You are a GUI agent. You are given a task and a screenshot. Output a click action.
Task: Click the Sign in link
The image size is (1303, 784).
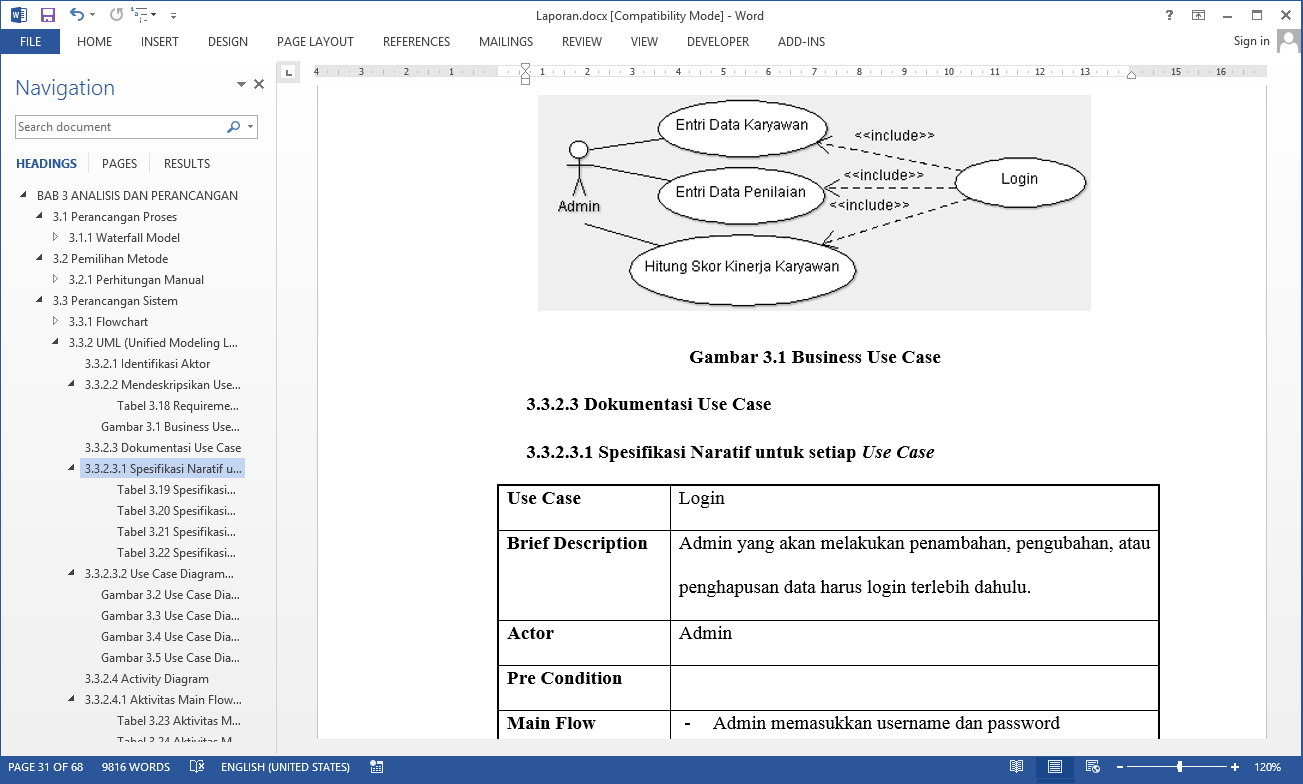point(1251,41)
